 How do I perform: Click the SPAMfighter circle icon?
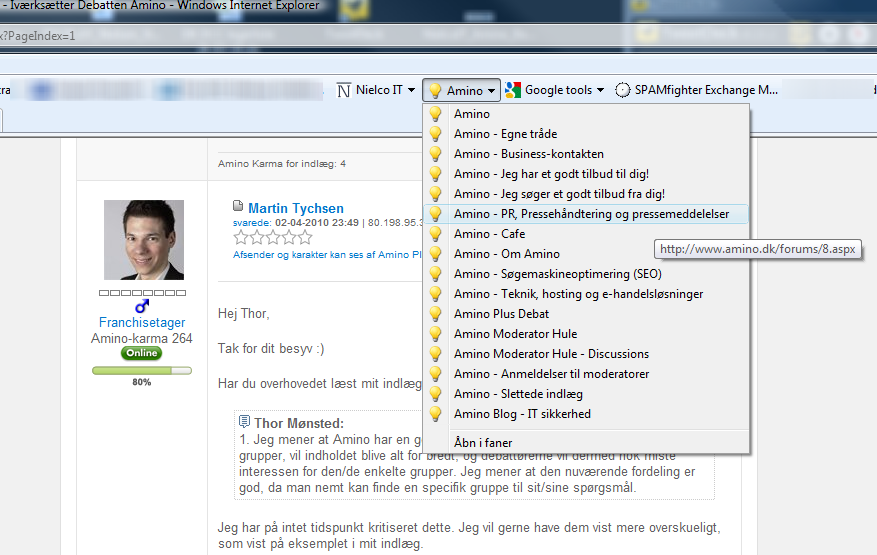click(x=623, y=90)
